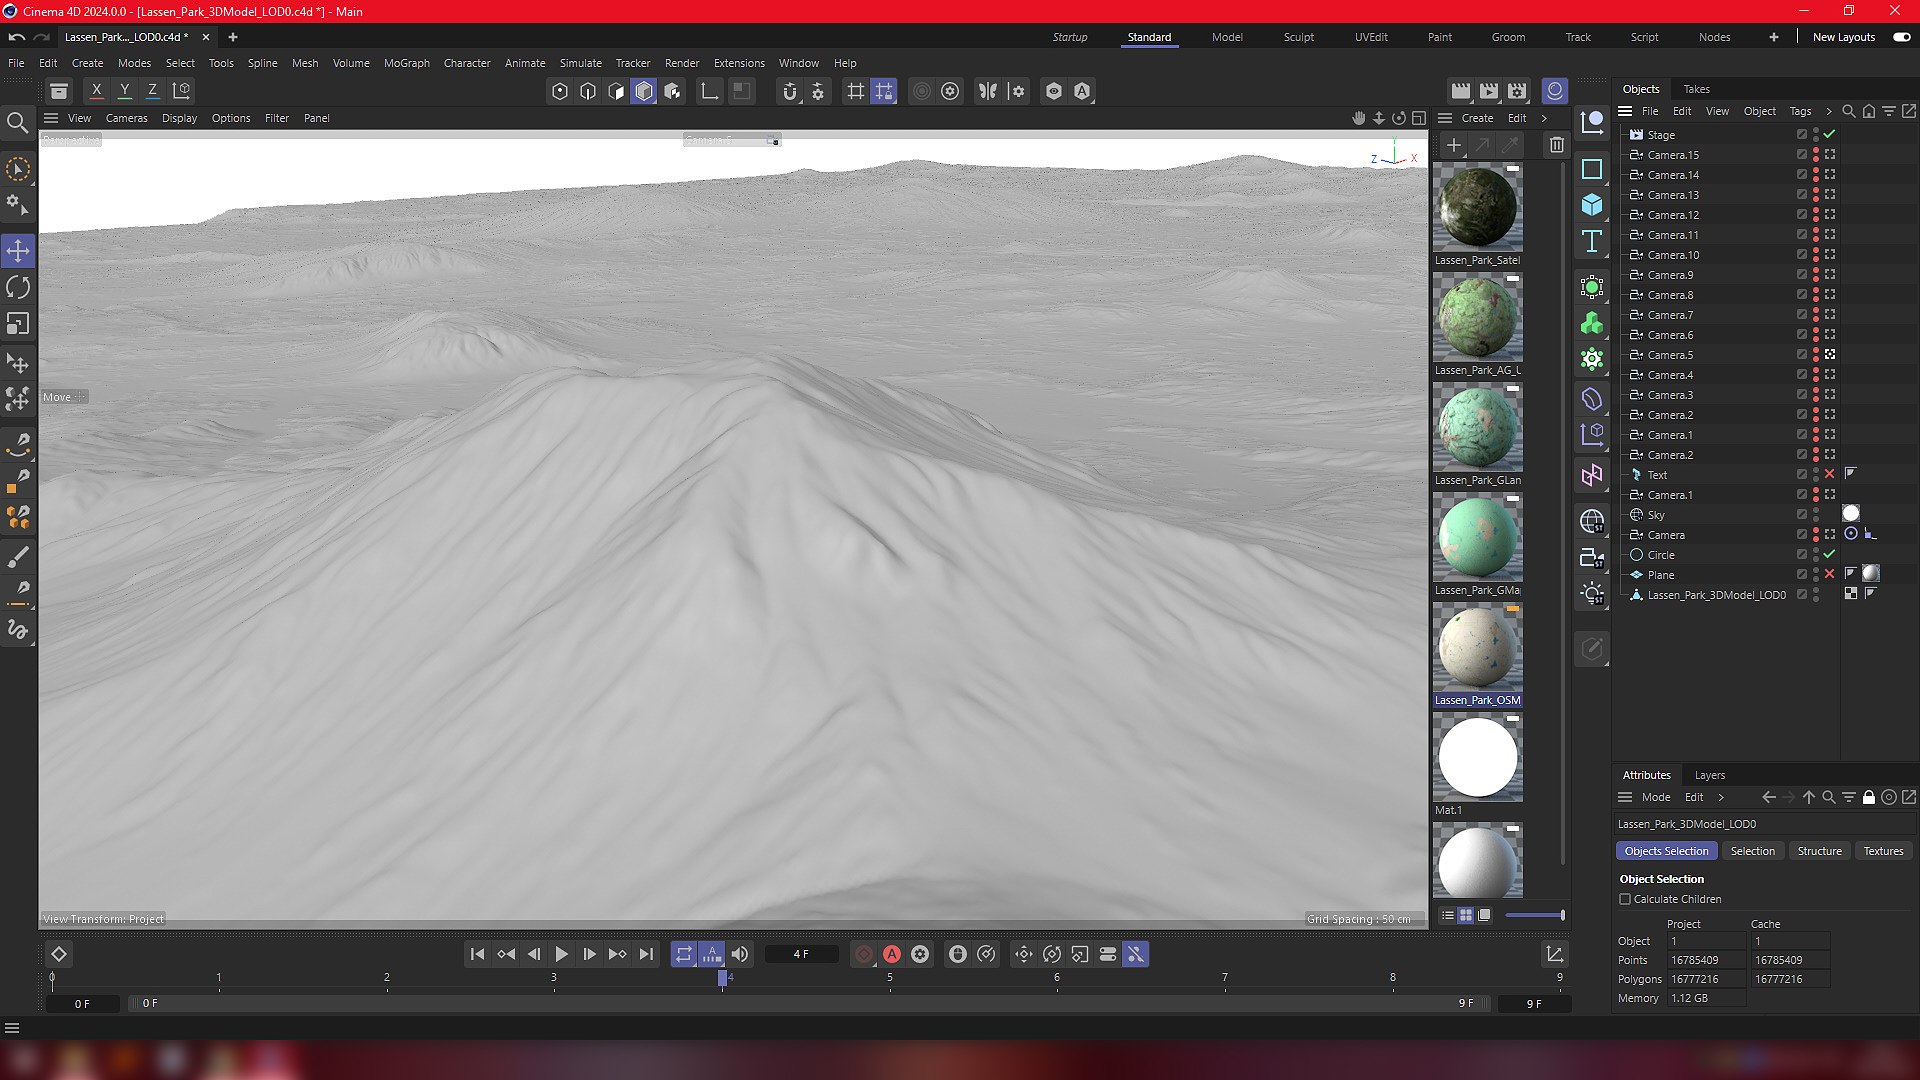1920x1080 pixels.
Task: Click the Textures button
Action: coord(1883,851)
